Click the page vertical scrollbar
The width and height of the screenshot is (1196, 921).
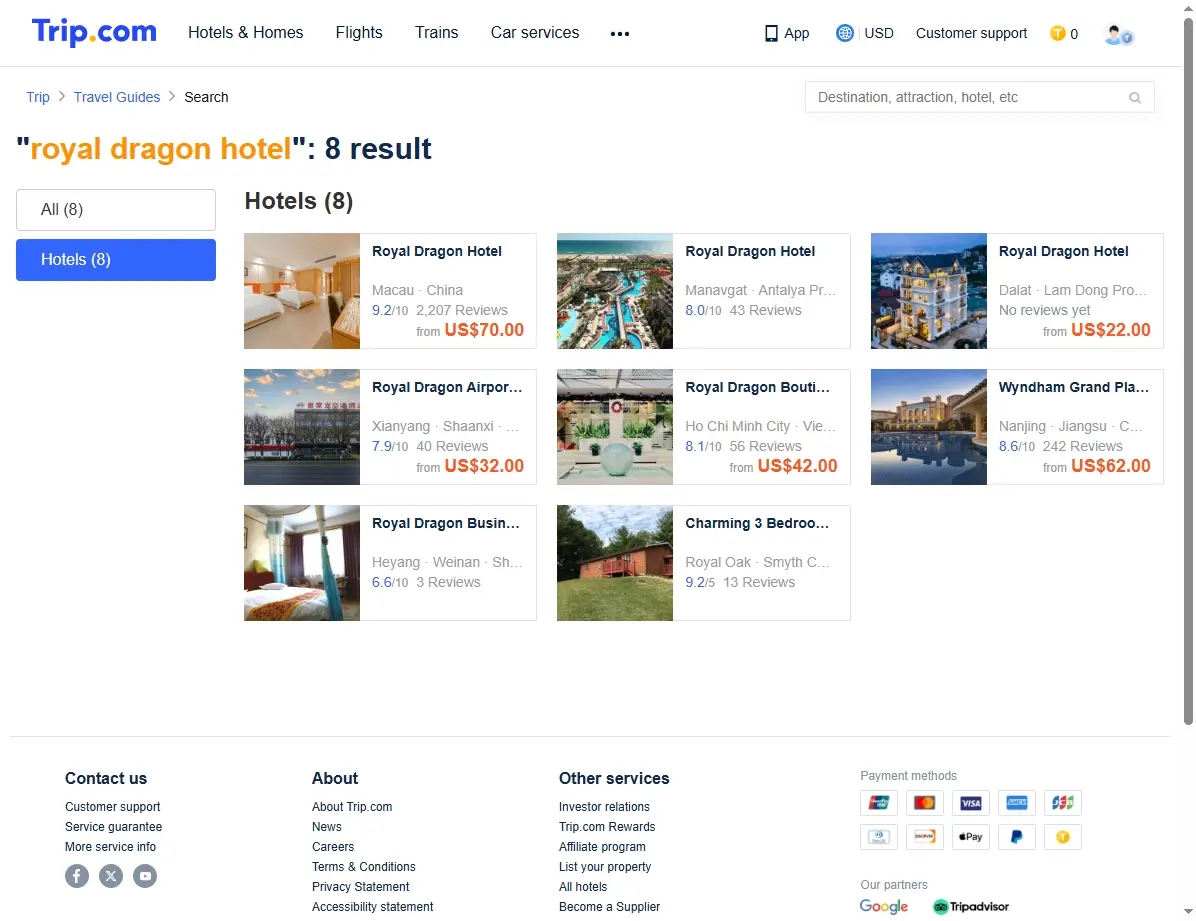pos(1188,370)
